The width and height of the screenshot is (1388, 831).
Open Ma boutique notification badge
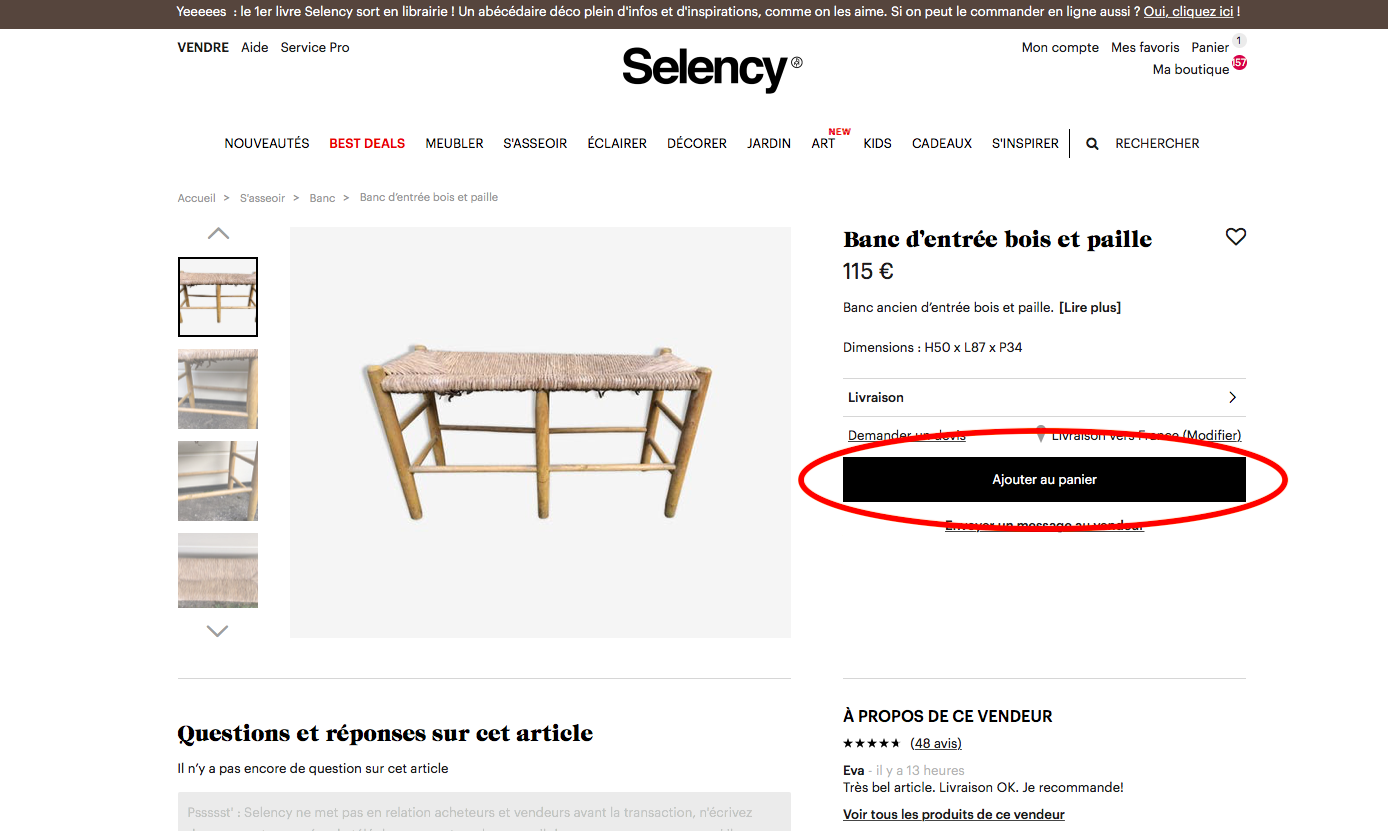pos(1239,62)
